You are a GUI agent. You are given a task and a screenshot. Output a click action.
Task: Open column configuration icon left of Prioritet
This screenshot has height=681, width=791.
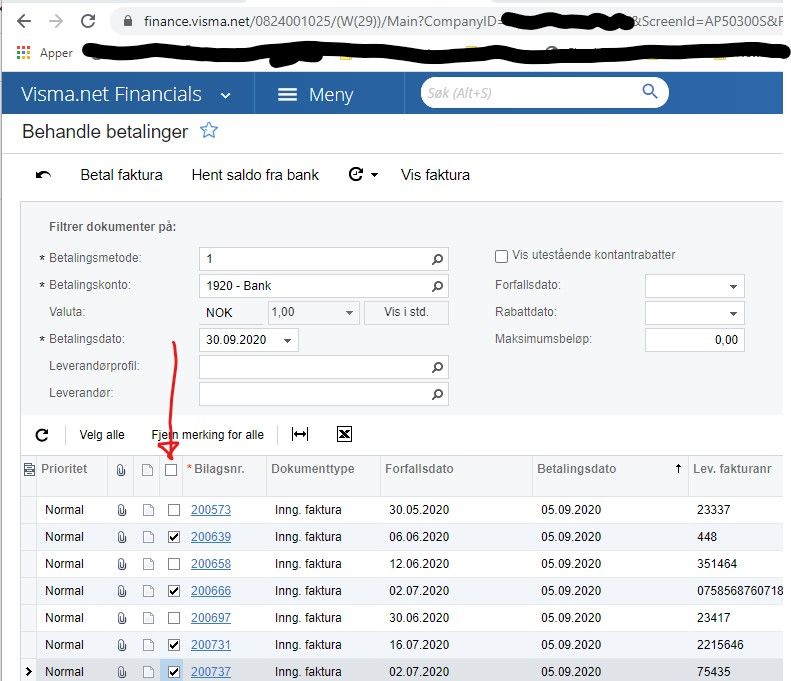pos(29,470)
